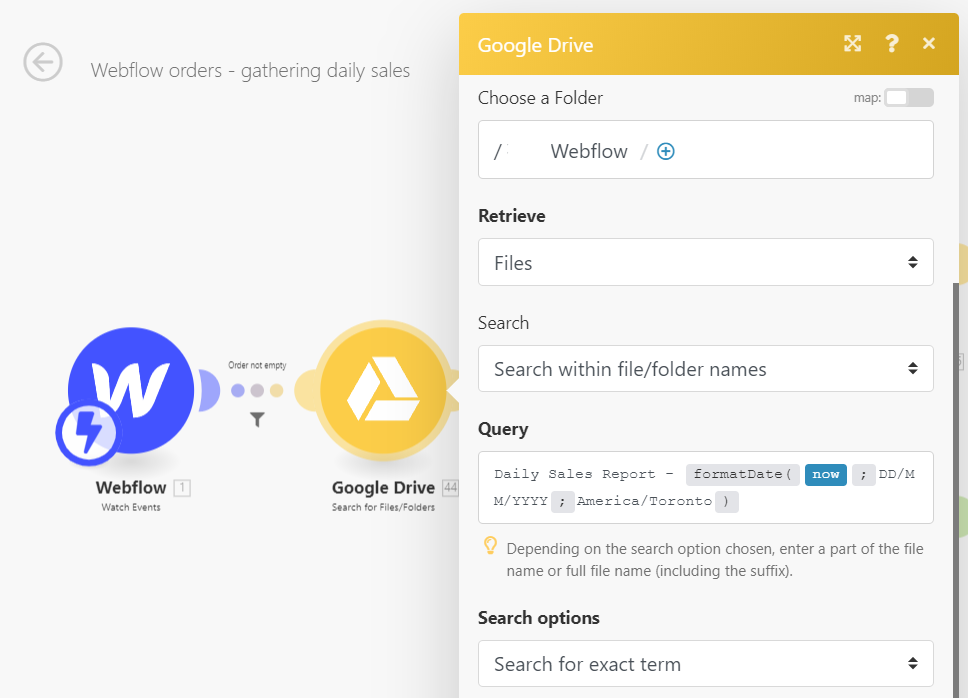Open the Webflow Watch Events module
The height and width of the screenshot is (698, 968).
tap(131, 391)
